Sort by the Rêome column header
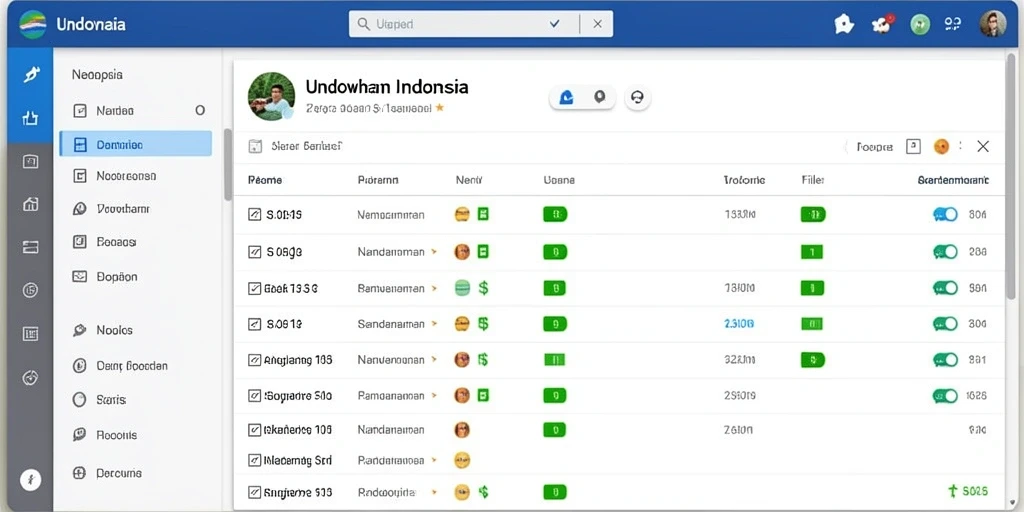The image size is (1024, 512). pos(265,180)
